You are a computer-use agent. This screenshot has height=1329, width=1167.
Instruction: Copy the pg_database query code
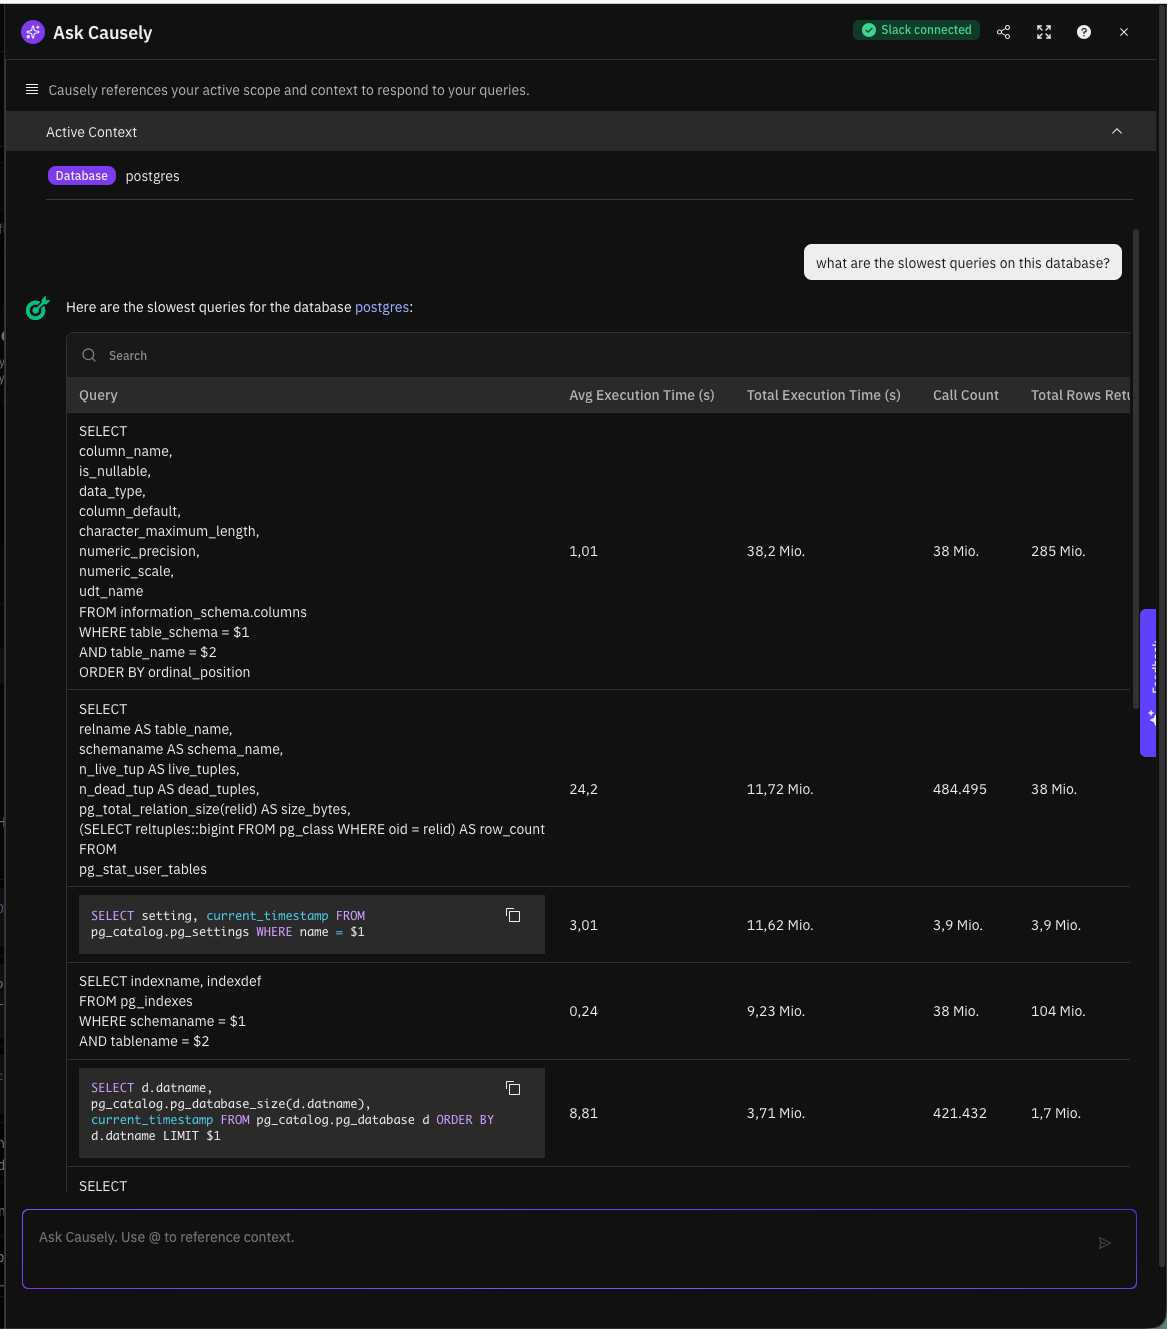[x=513, y=1088]
